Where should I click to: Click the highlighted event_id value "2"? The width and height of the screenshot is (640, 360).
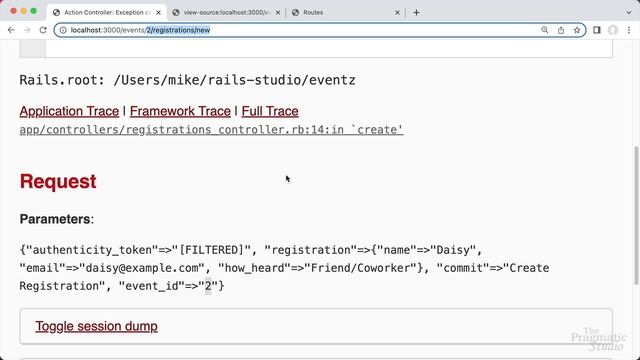tap(208, 286)
